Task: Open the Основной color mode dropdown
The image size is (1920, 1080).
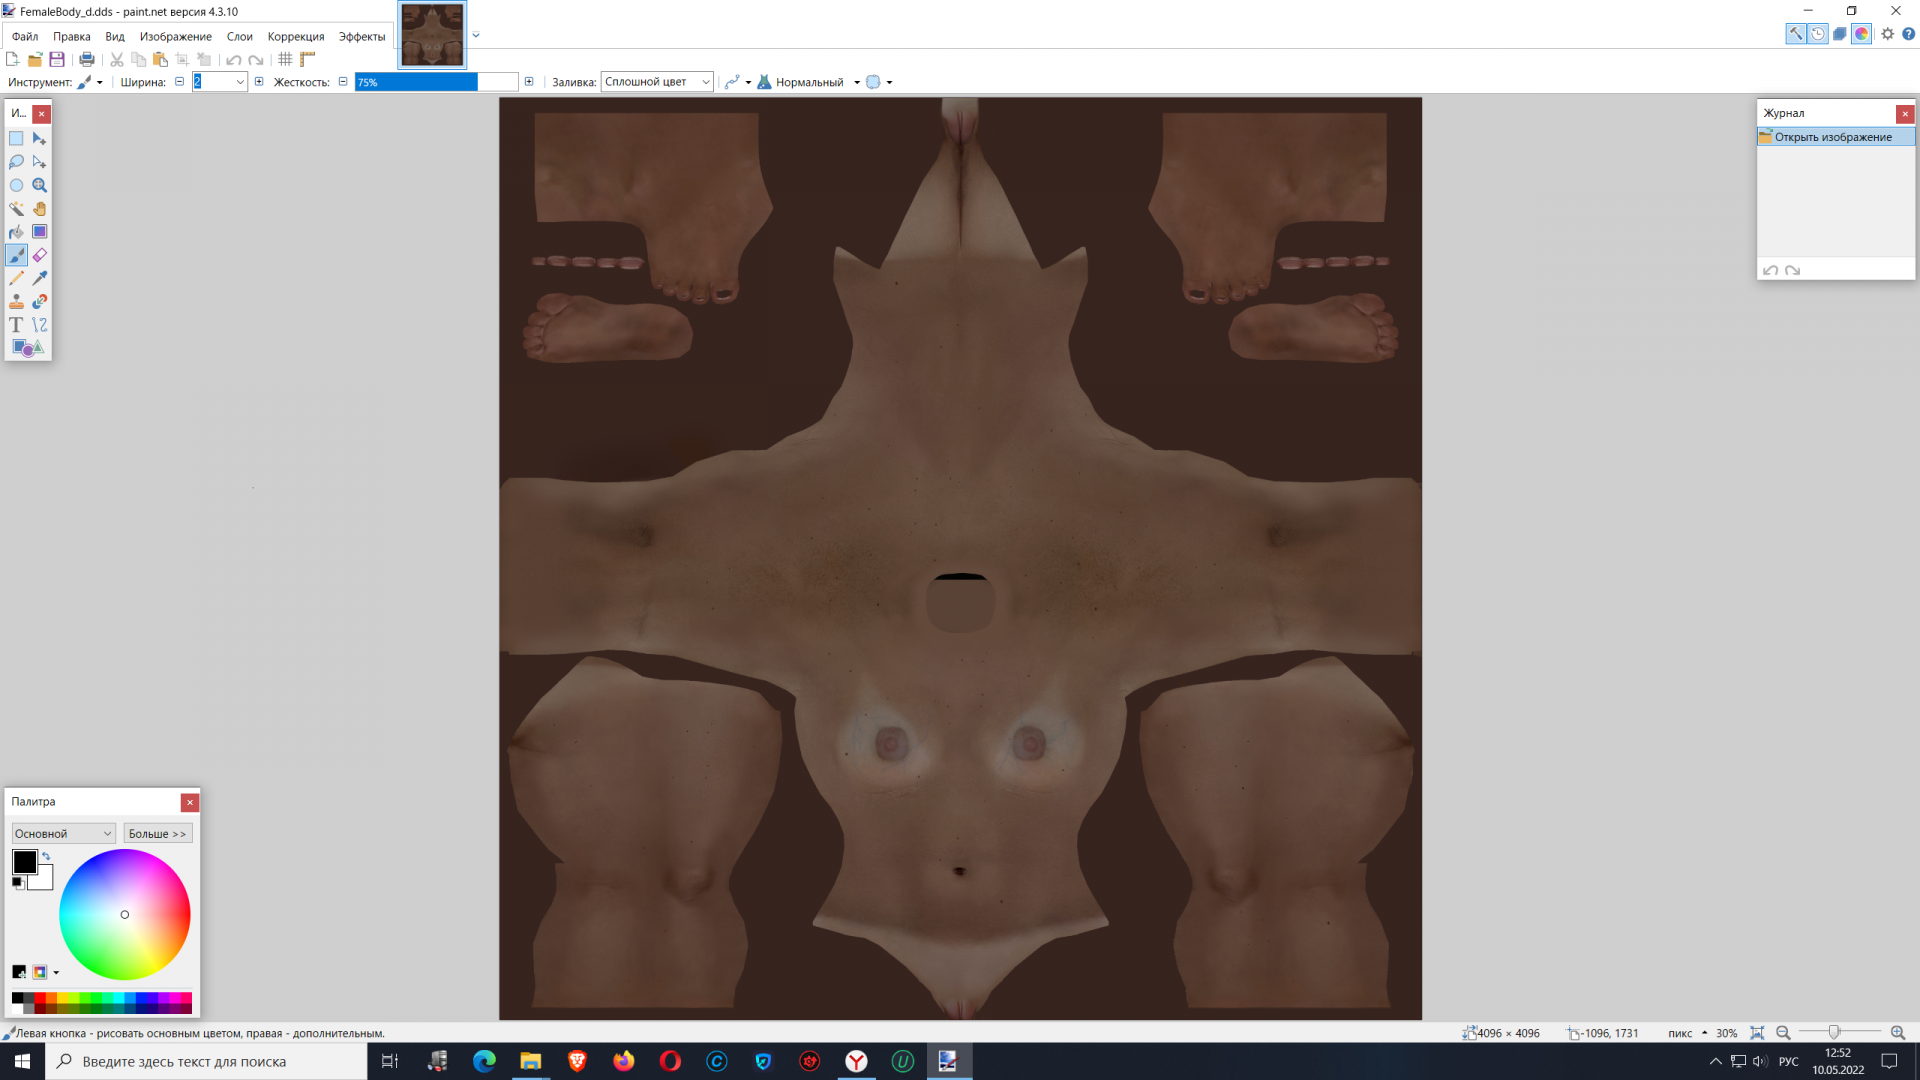Action: click(63, 834)
